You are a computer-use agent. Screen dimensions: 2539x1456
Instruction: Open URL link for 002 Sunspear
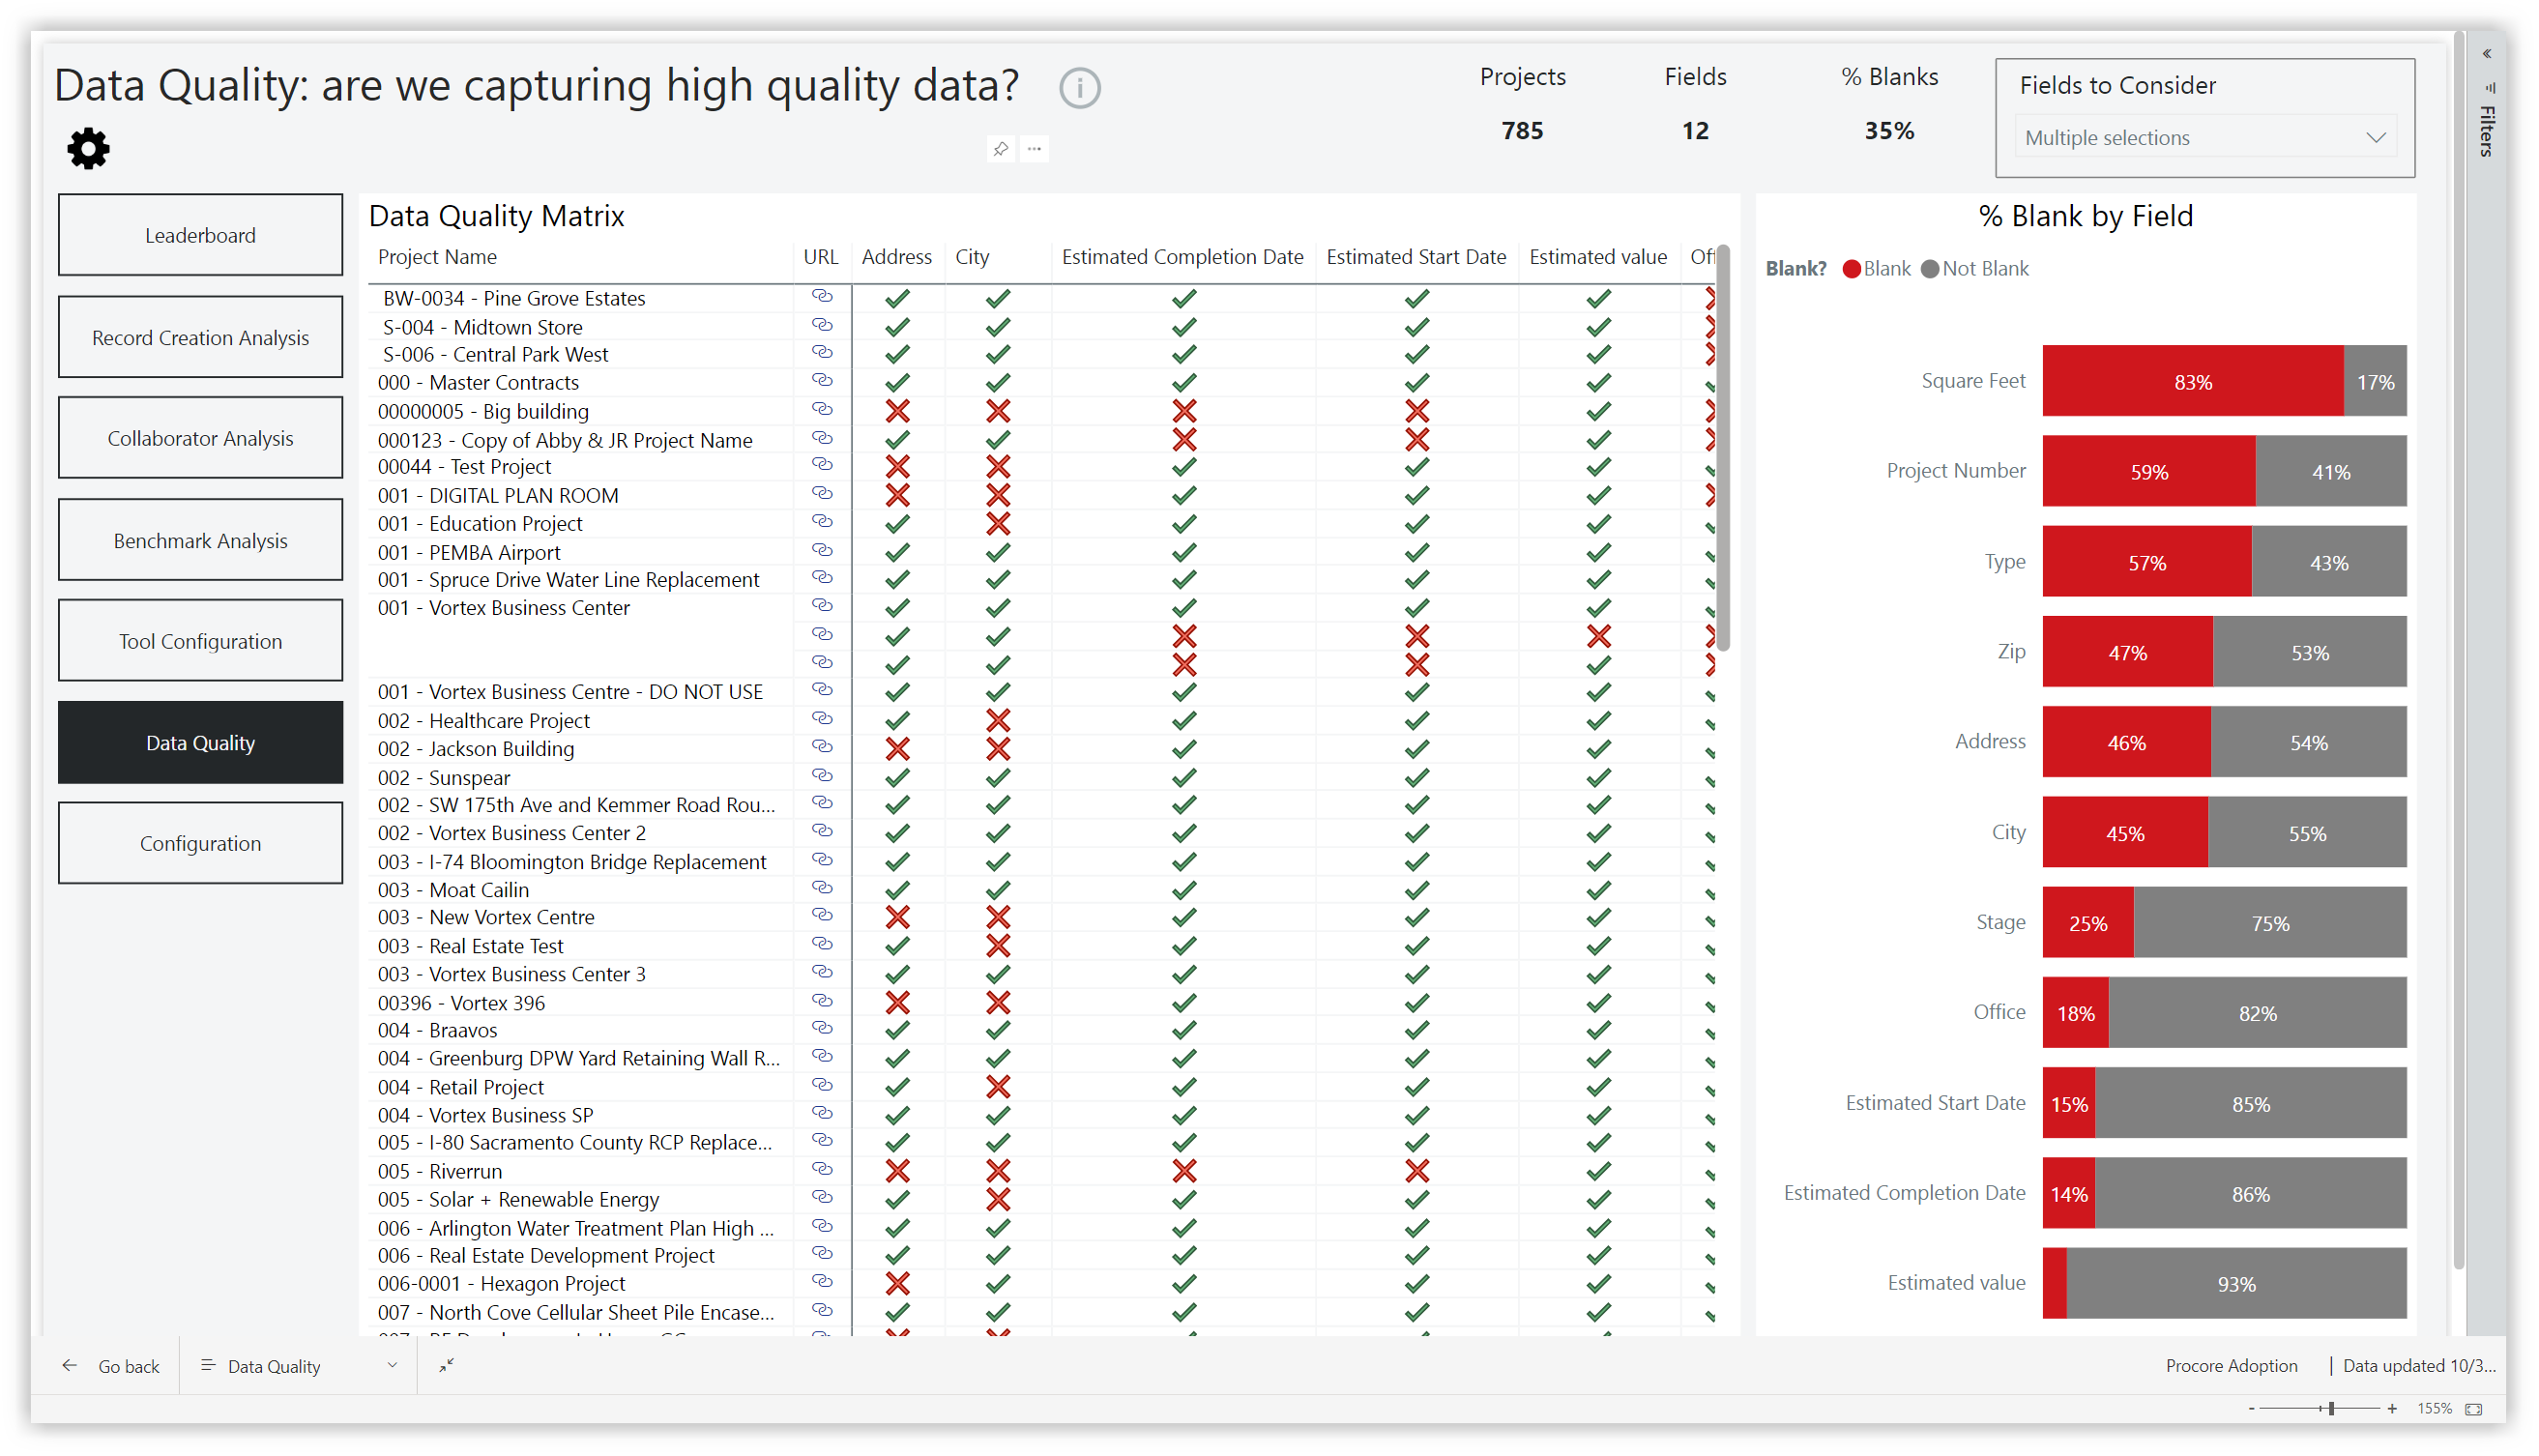[822, 776]
